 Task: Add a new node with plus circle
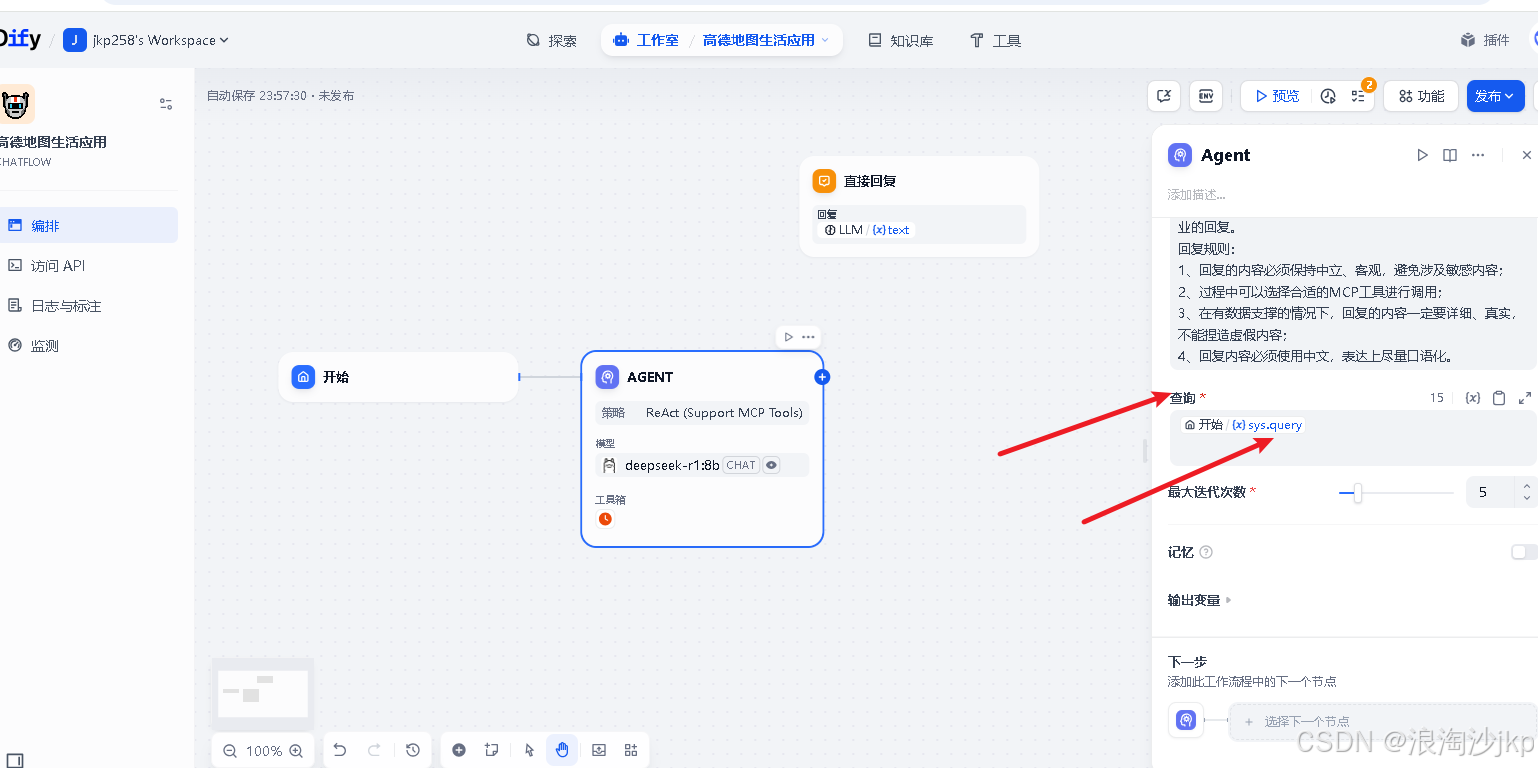[x=459, y=750]
